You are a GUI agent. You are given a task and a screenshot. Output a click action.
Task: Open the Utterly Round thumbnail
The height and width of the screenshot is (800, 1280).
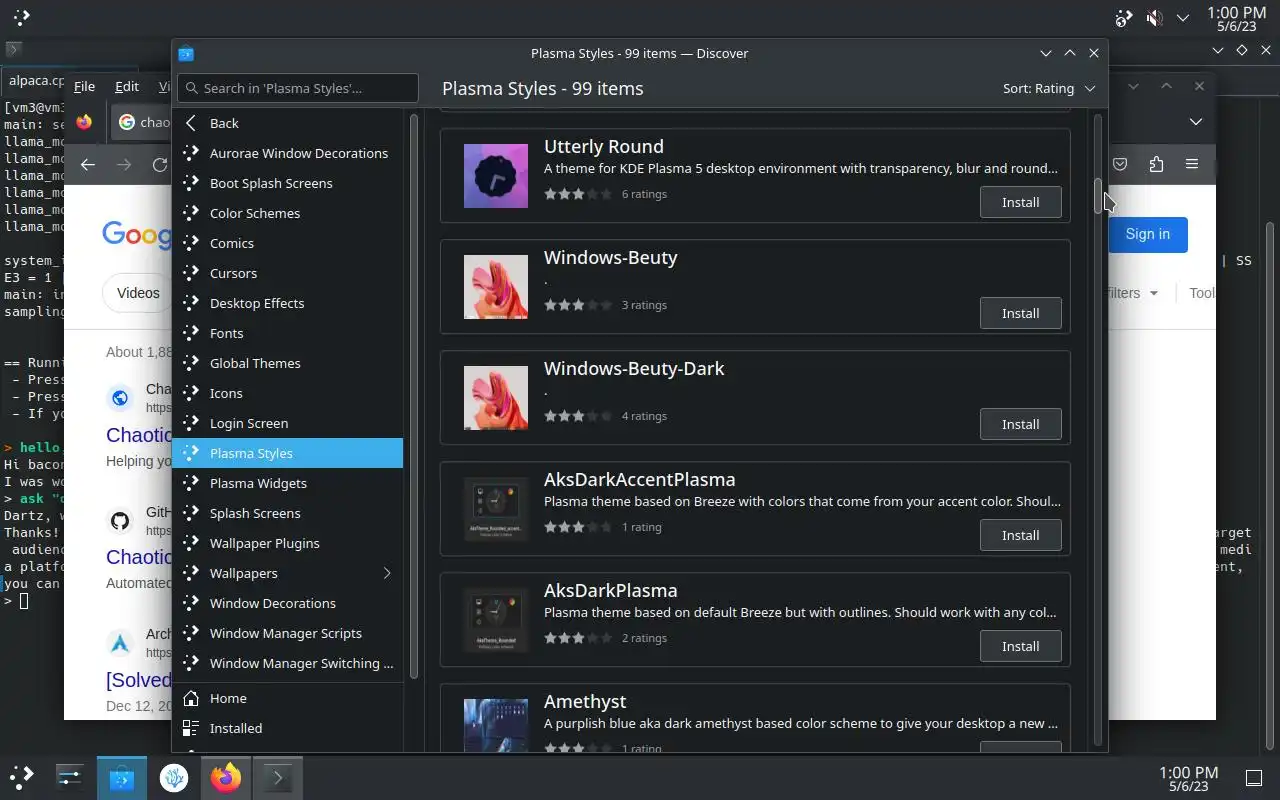(496, 176)
